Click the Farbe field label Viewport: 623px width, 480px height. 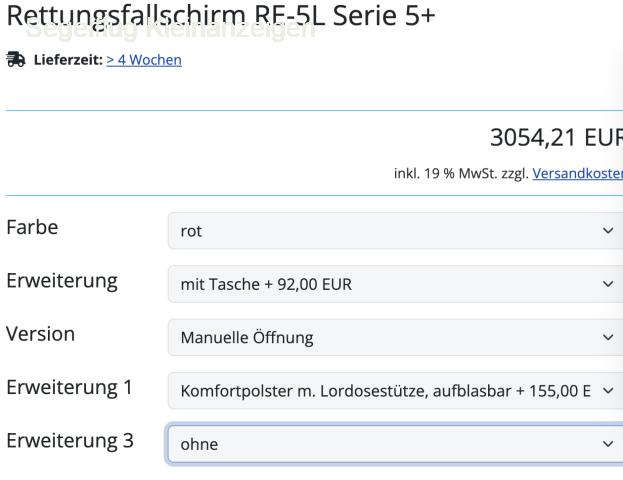coord(32,228)
